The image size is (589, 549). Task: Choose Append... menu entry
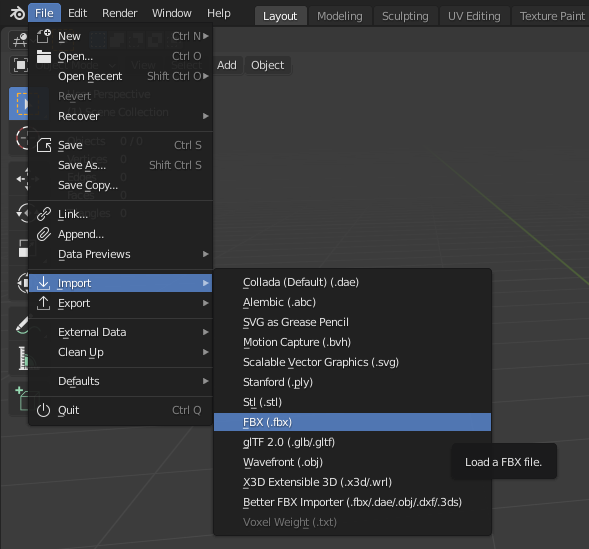(121, 234)
